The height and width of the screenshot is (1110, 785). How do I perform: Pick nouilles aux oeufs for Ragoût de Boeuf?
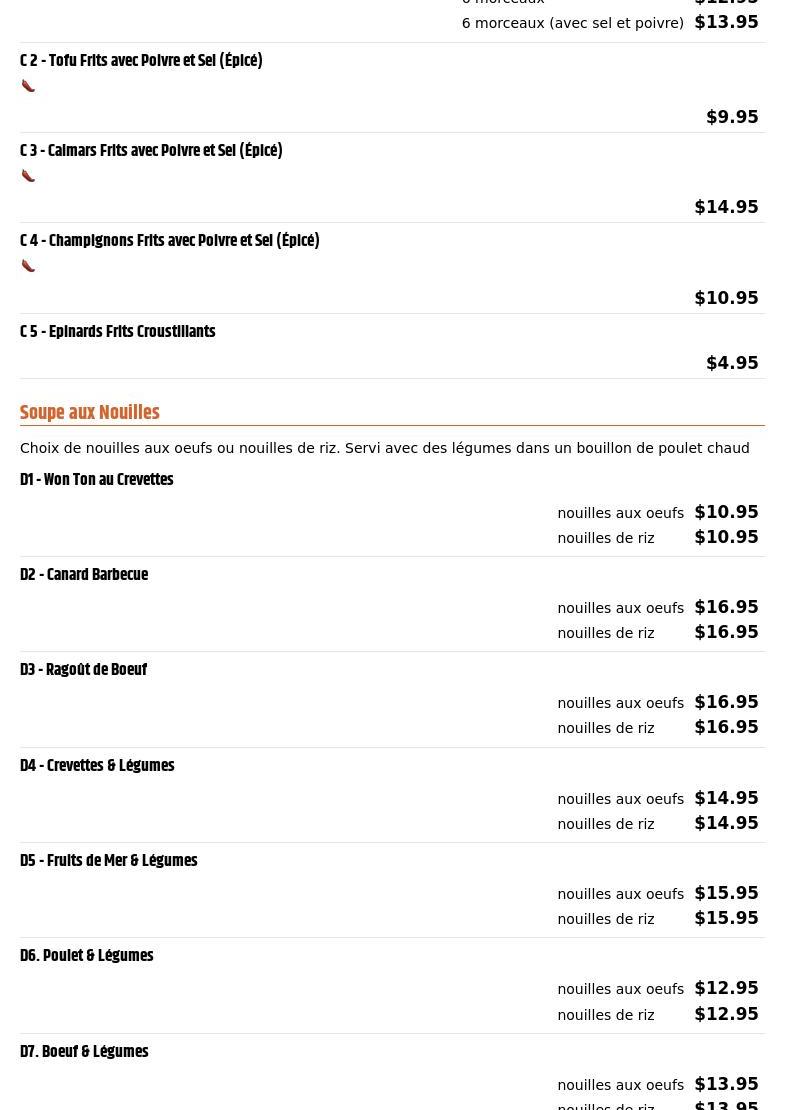[620, 703]
